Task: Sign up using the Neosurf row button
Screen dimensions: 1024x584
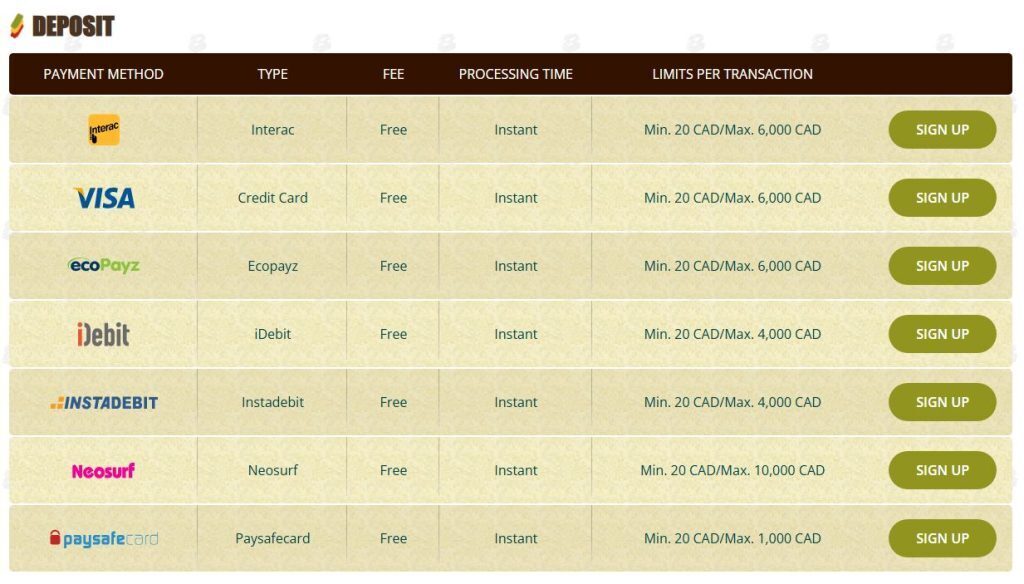Action: pos(942,470)
